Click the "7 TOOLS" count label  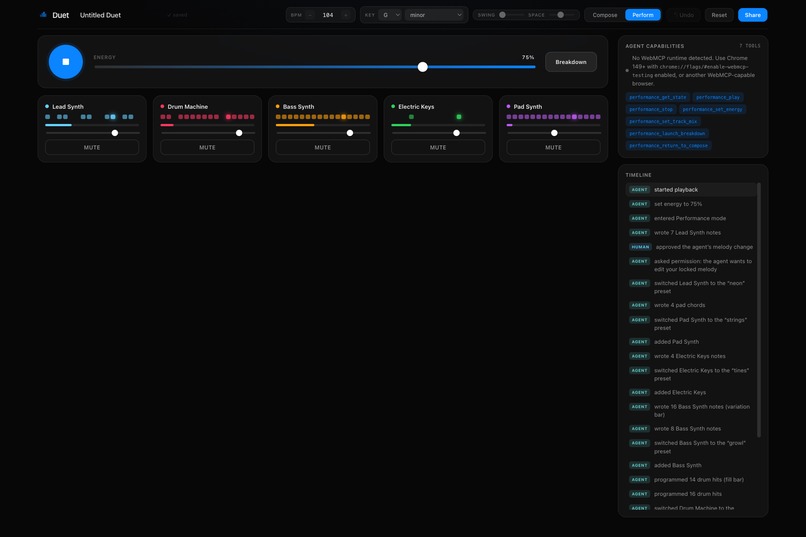tap(749, 46)
